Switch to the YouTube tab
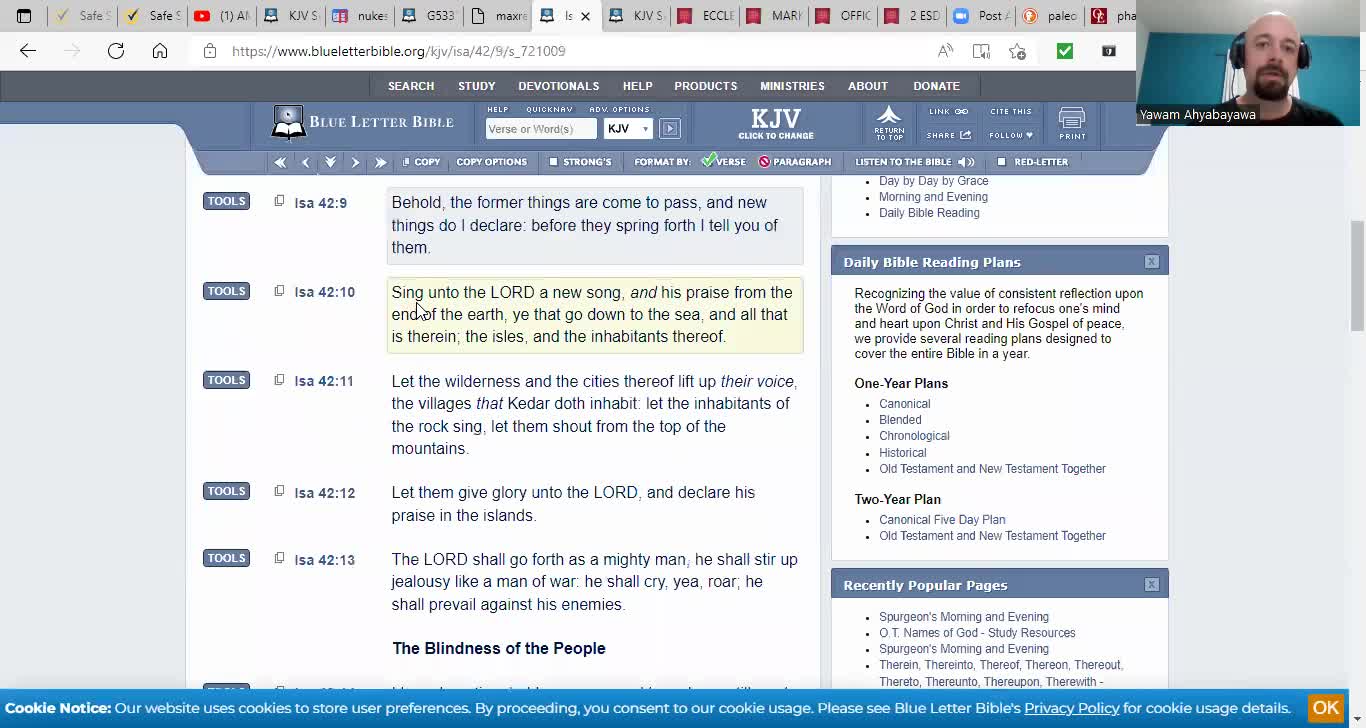This screenshot has width=1366, height=728. click(221, 16)
